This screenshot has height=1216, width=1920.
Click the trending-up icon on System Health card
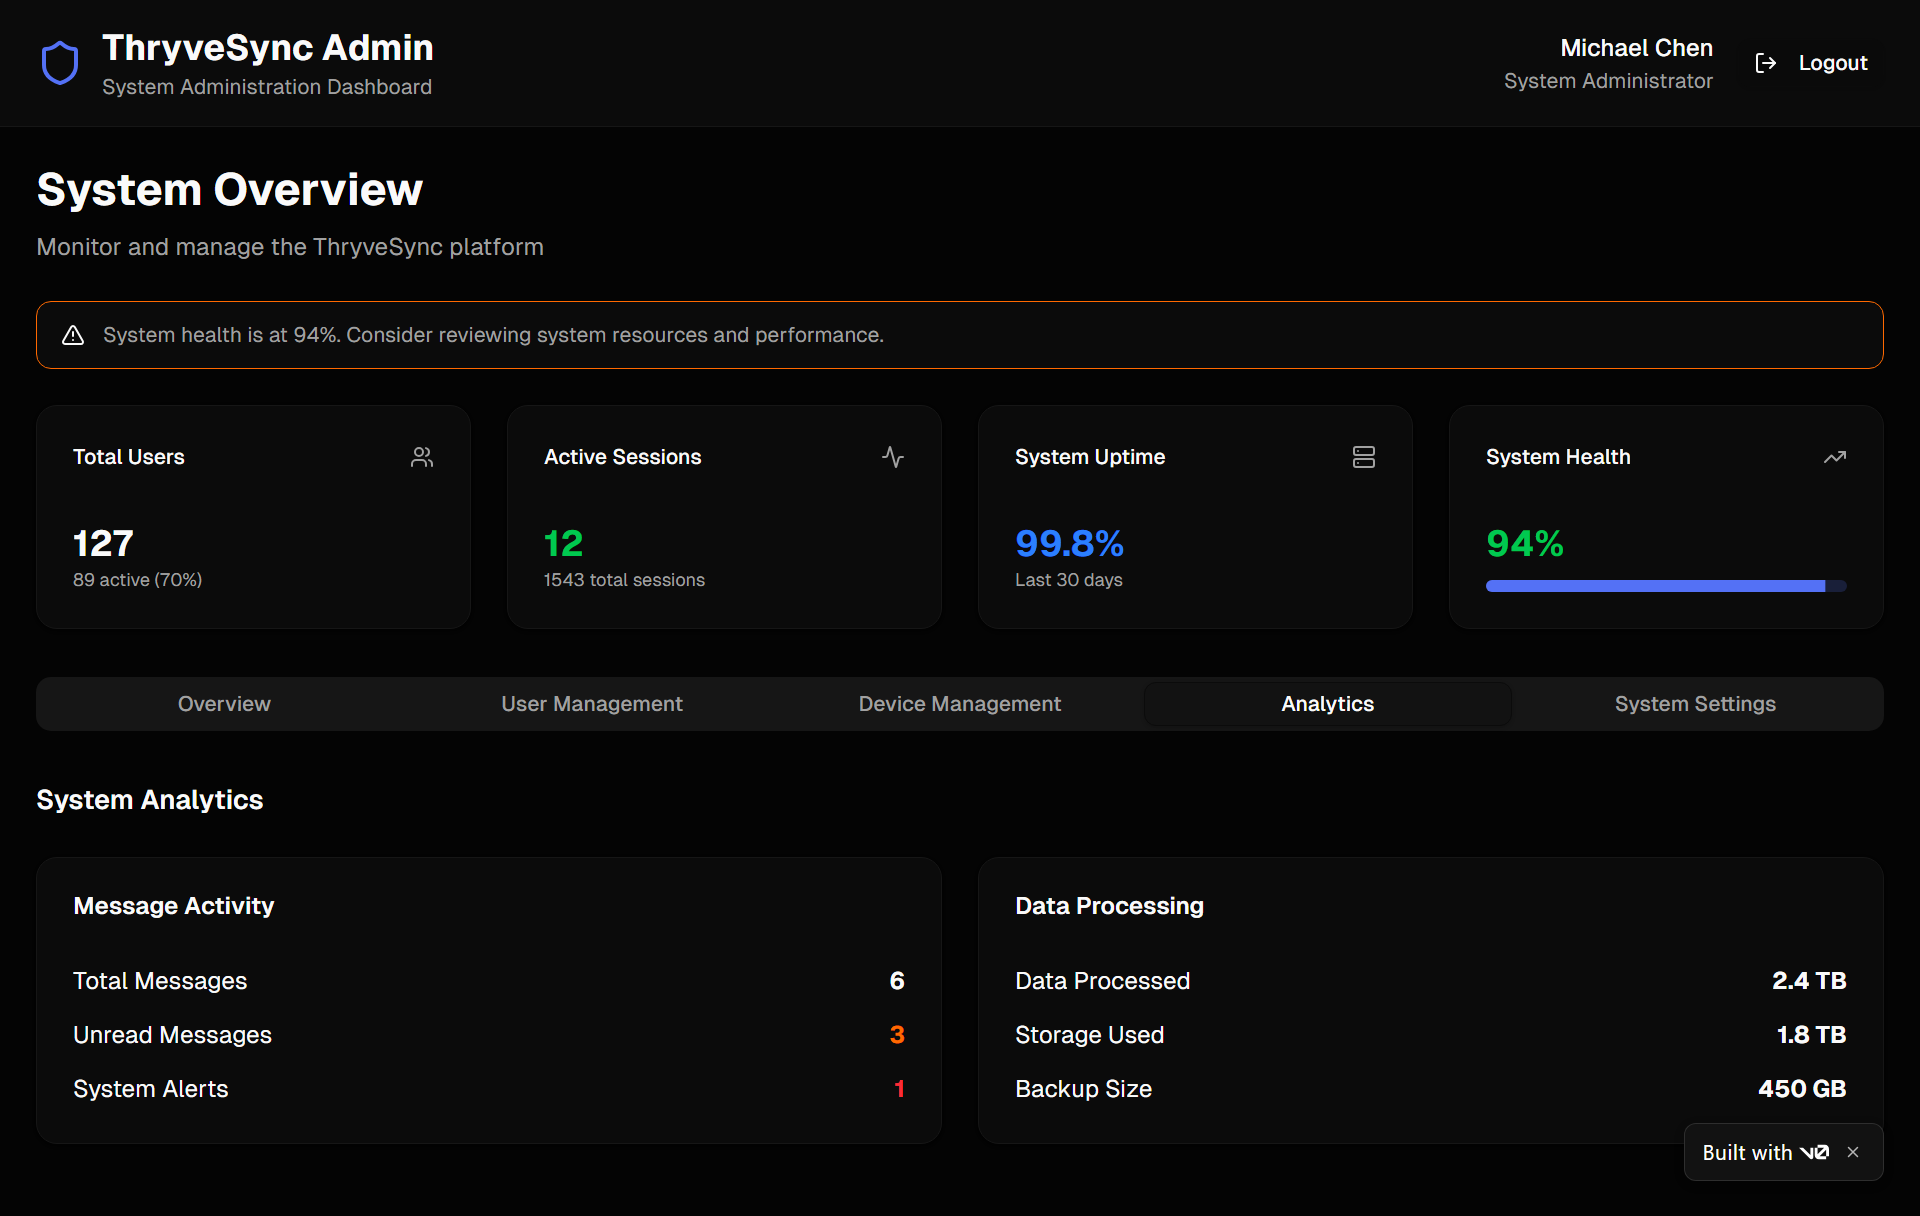pyautogui.click(x=1835, y=457)
